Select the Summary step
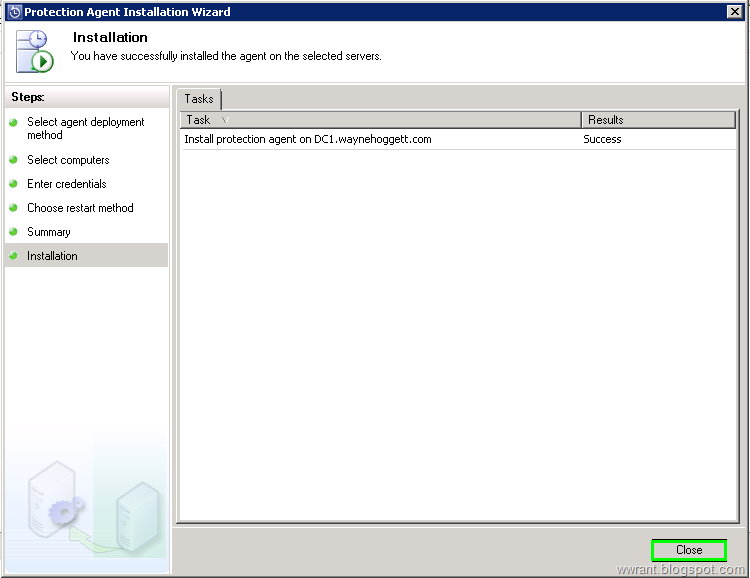 click(49, 232)
